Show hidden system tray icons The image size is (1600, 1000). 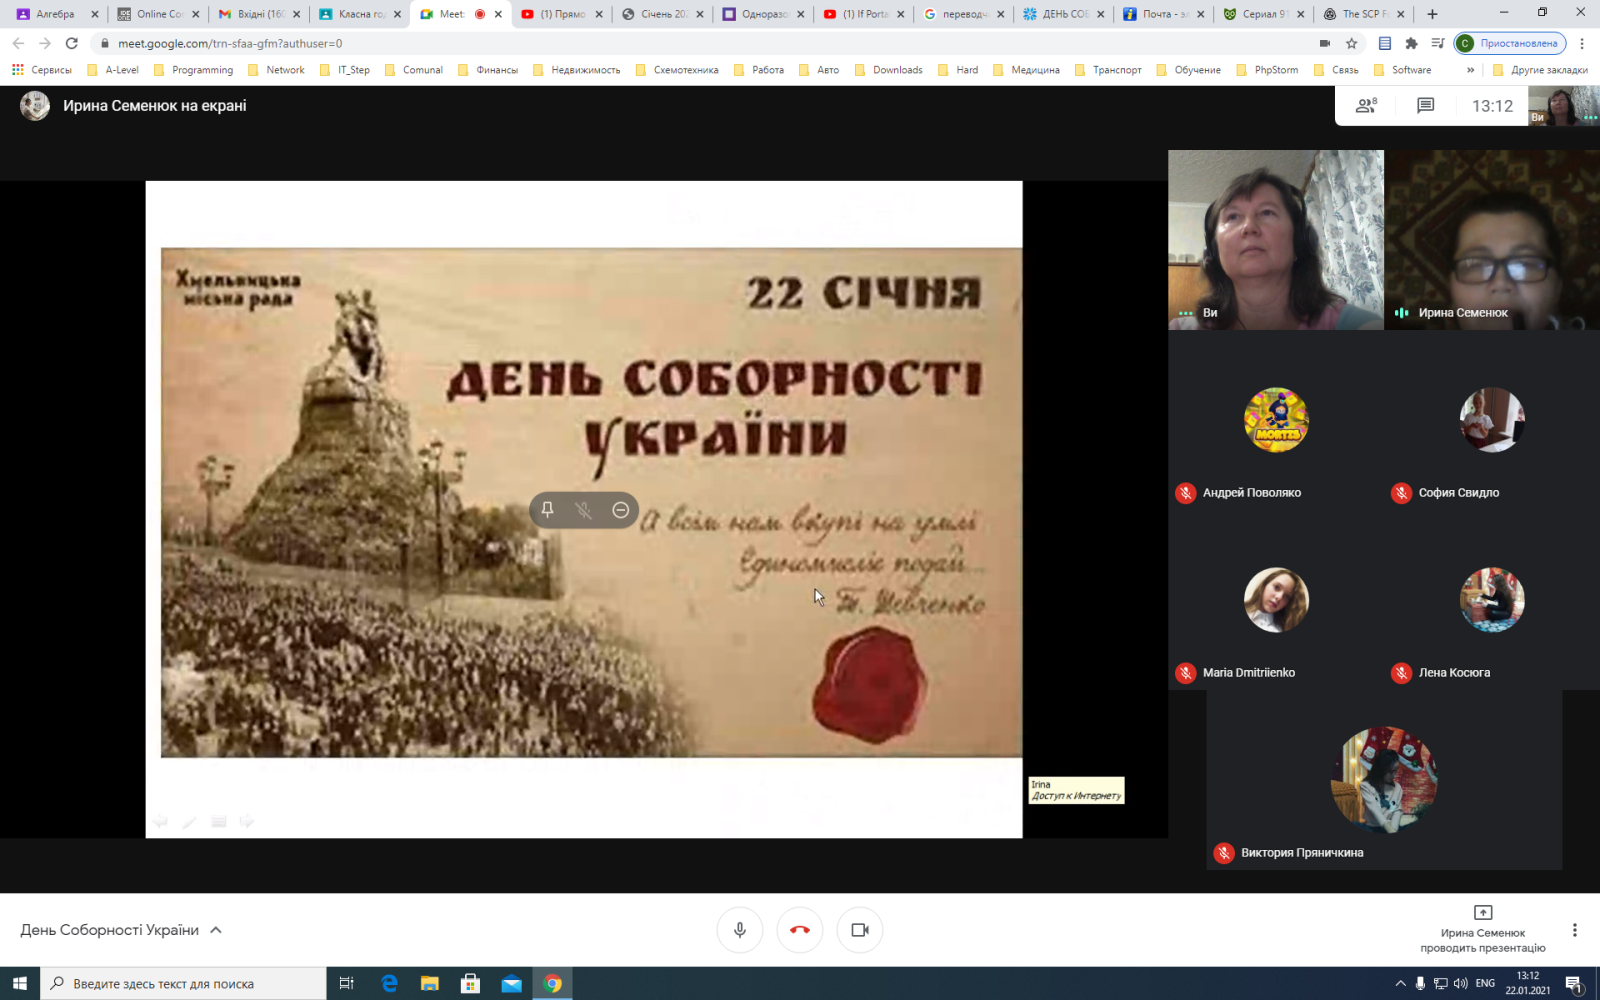pyautogui.click(x=1400, y=984)
